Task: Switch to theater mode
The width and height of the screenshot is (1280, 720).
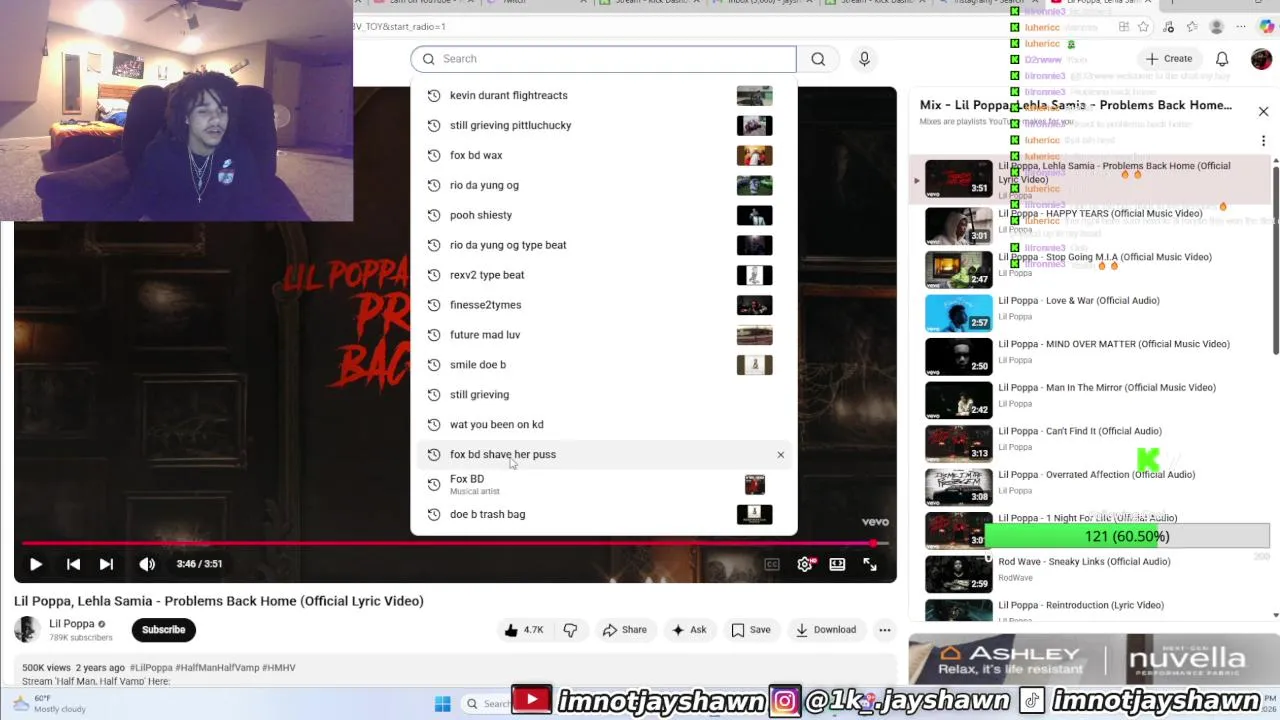Action: click(x=837, y=564)
